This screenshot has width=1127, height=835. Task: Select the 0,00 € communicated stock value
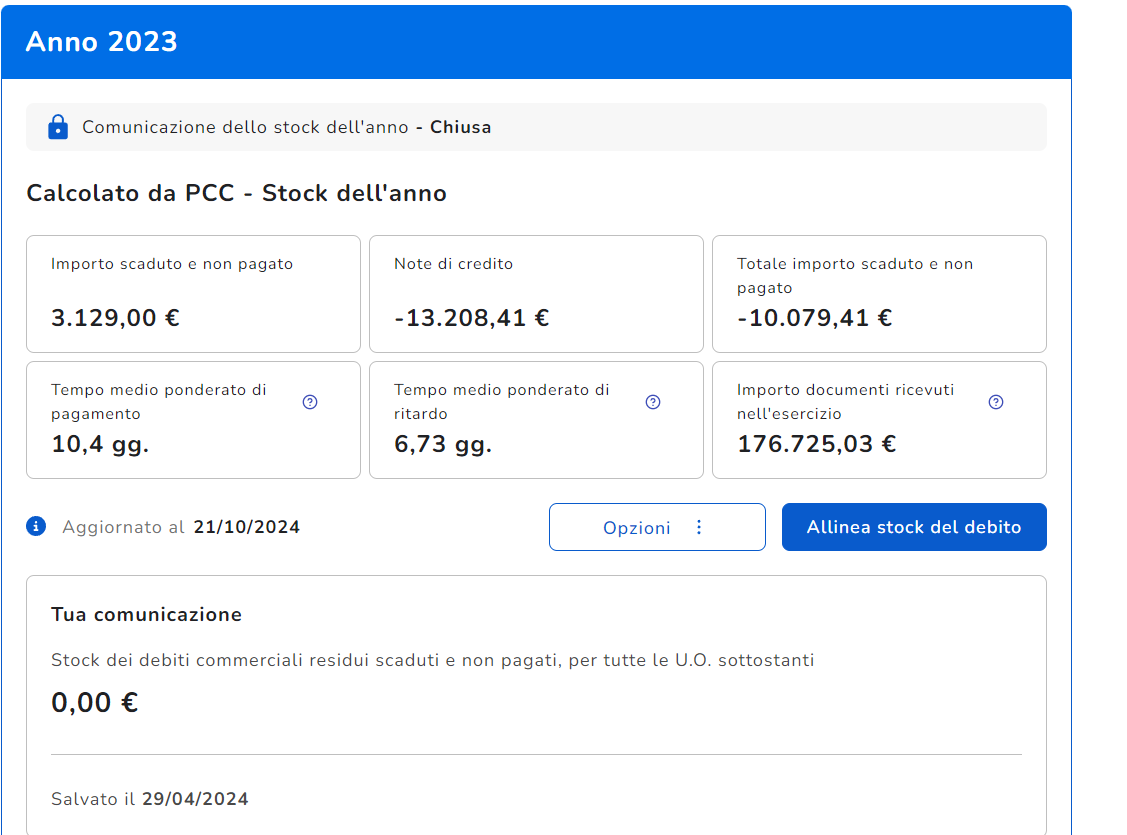(x=94, y=702)
